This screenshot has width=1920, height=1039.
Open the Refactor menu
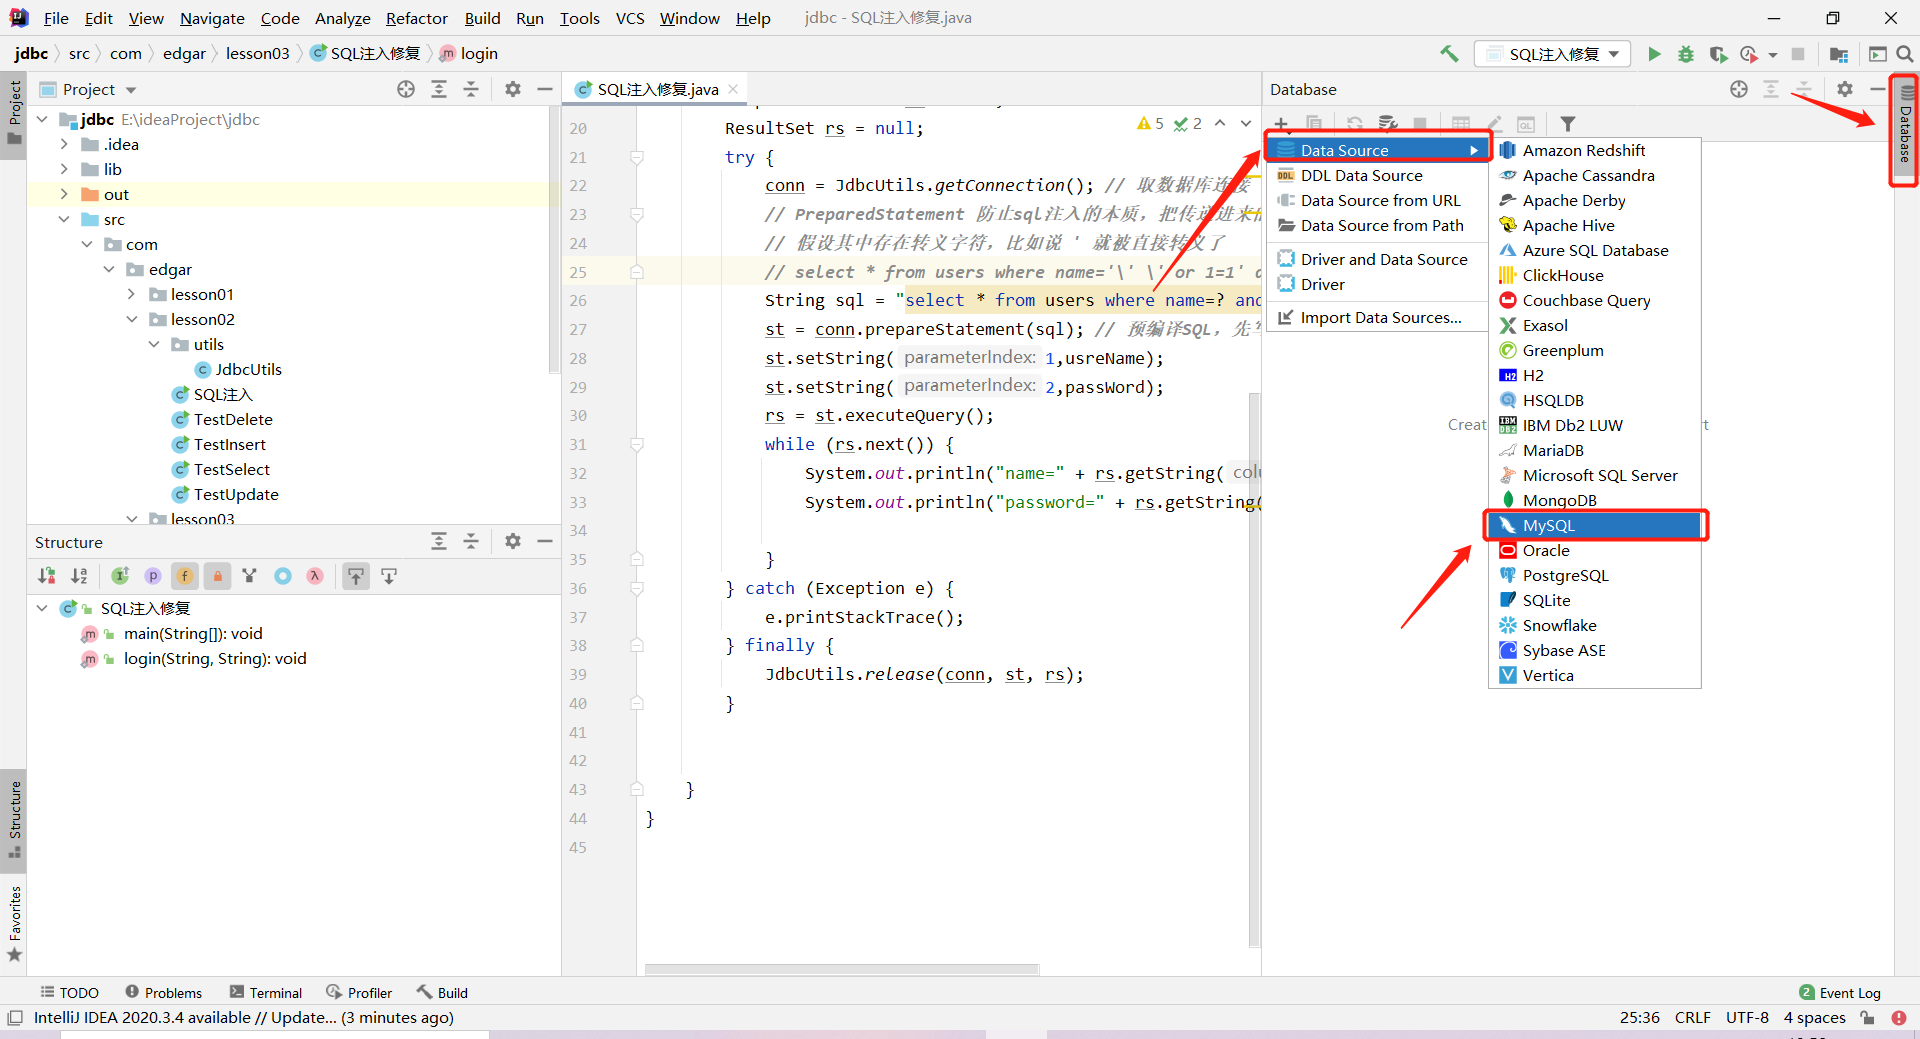point(416,18)
